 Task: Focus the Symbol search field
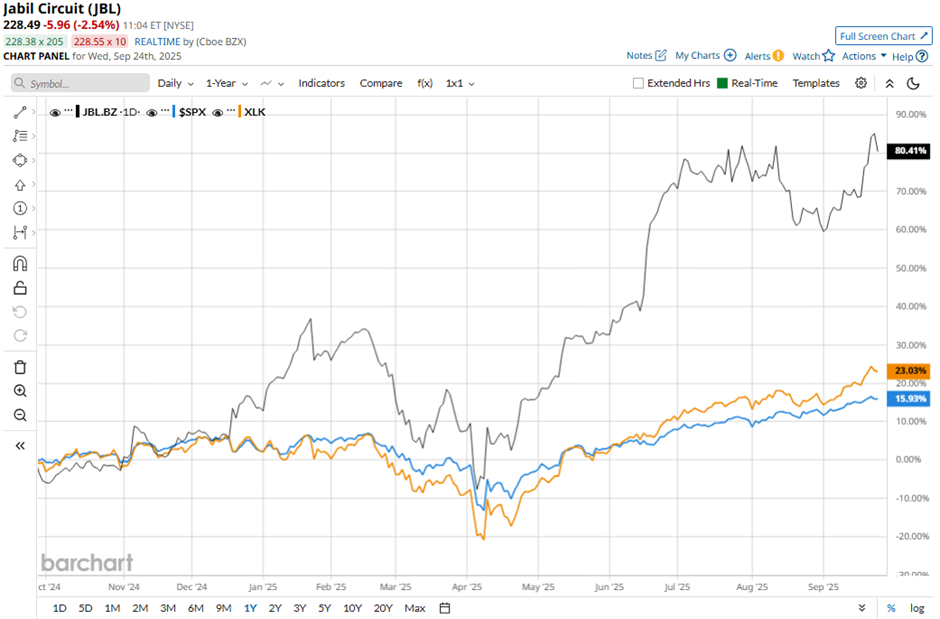coord(80,83)
